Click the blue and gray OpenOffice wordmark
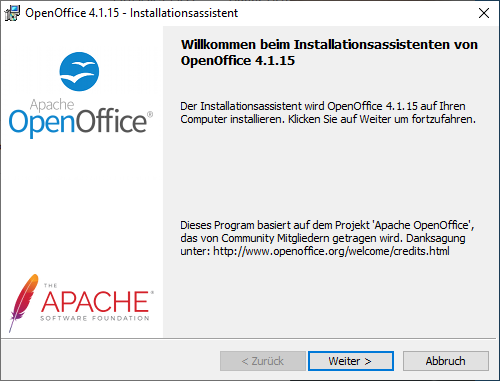 (80, 122)
